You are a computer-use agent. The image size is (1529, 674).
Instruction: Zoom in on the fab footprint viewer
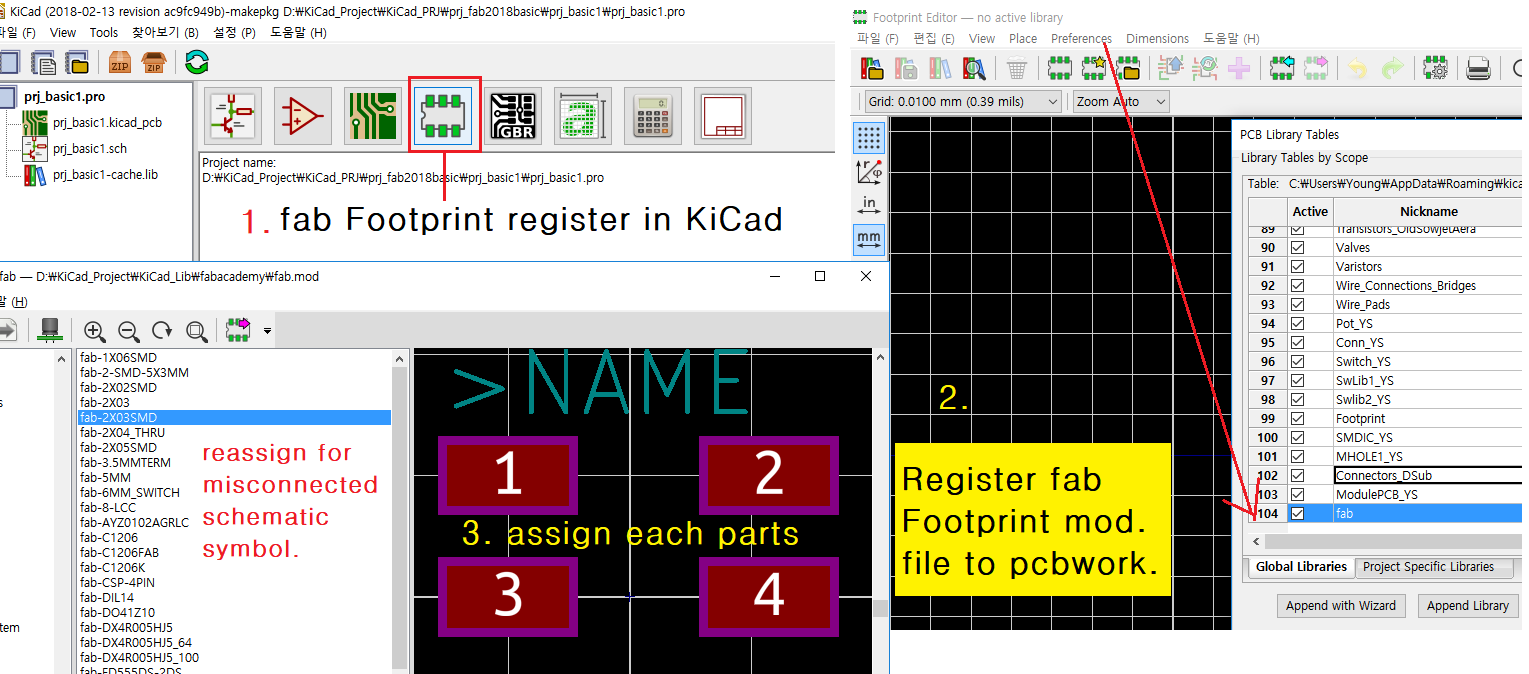point(95,330)
